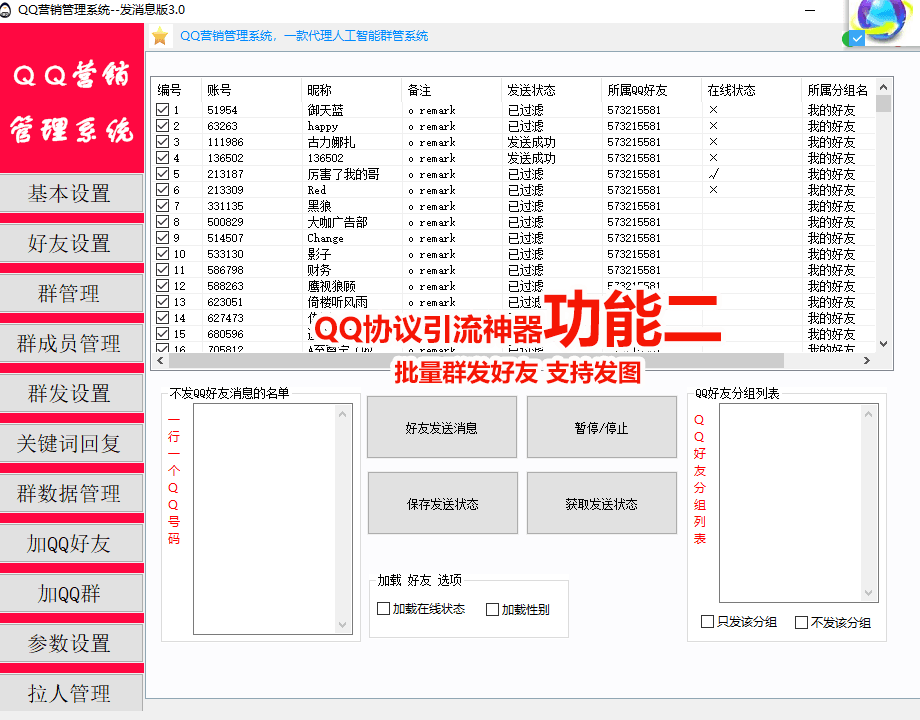Screen dimensions: 920x720
Task: Sort by the 在线状态 column header
Action: pos(751,90)
